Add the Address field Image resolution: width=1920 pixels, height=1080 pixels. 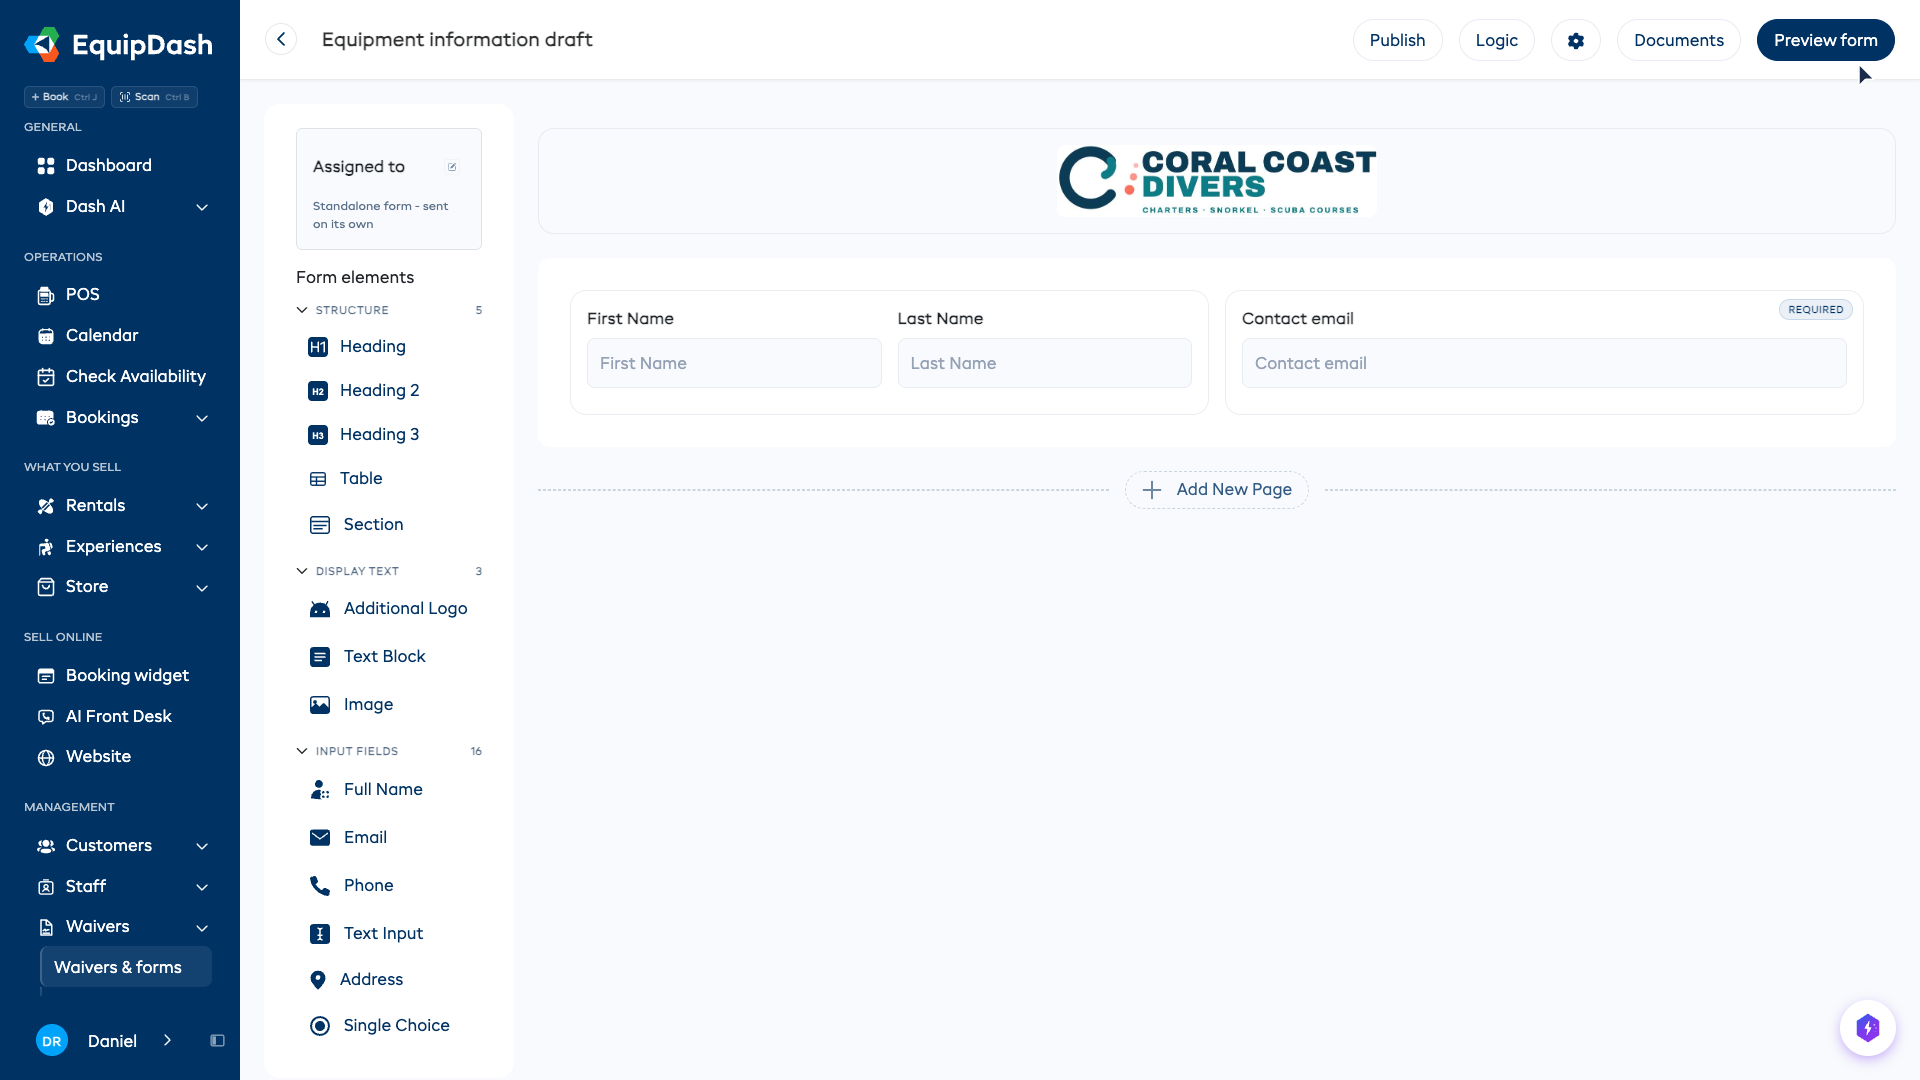click(356, 980)
